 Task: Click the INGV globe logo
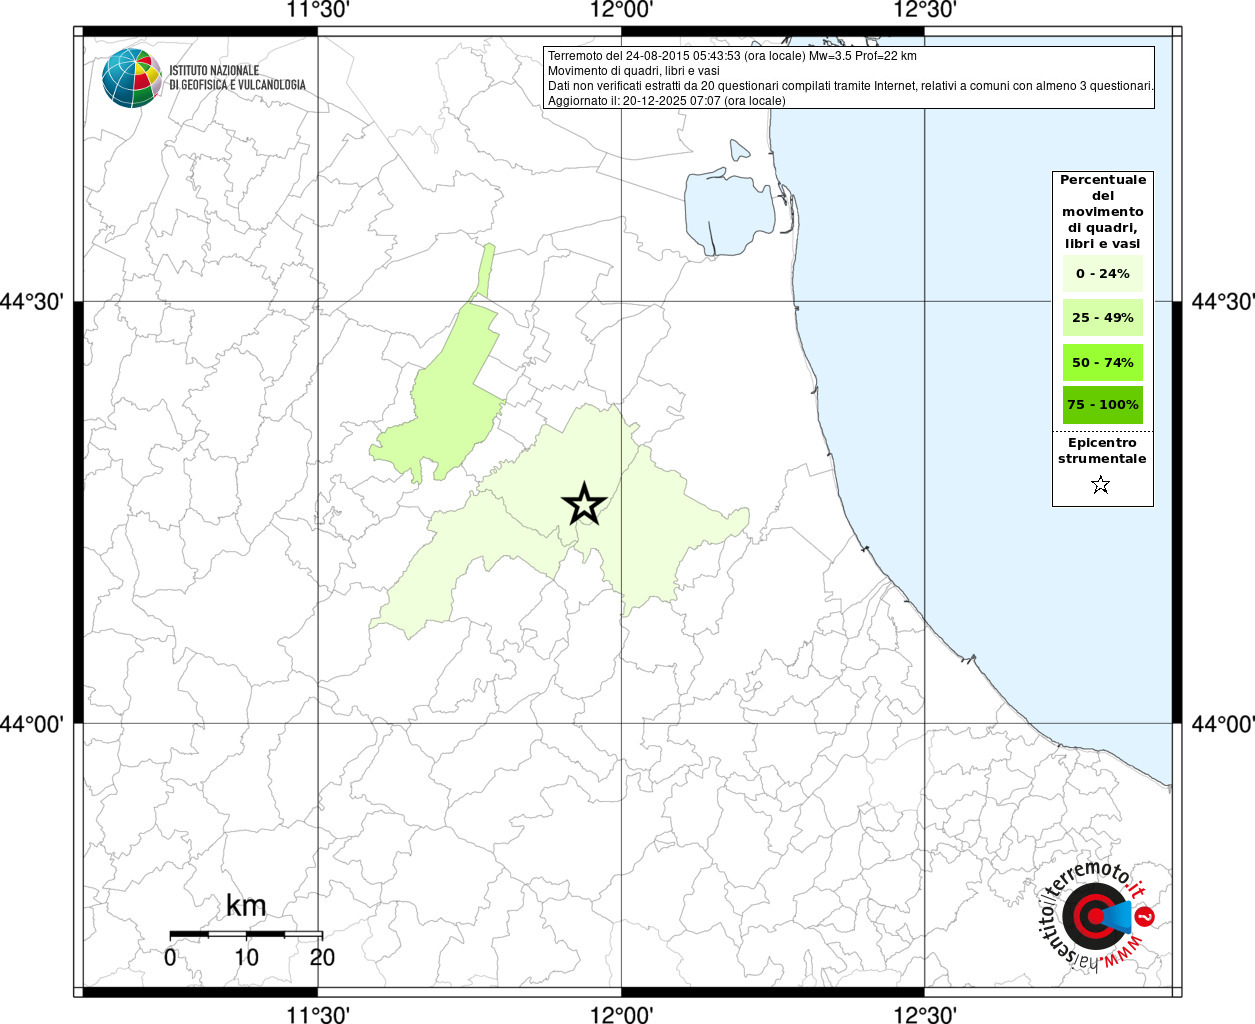pyautogui.click(x=132, y=78)
